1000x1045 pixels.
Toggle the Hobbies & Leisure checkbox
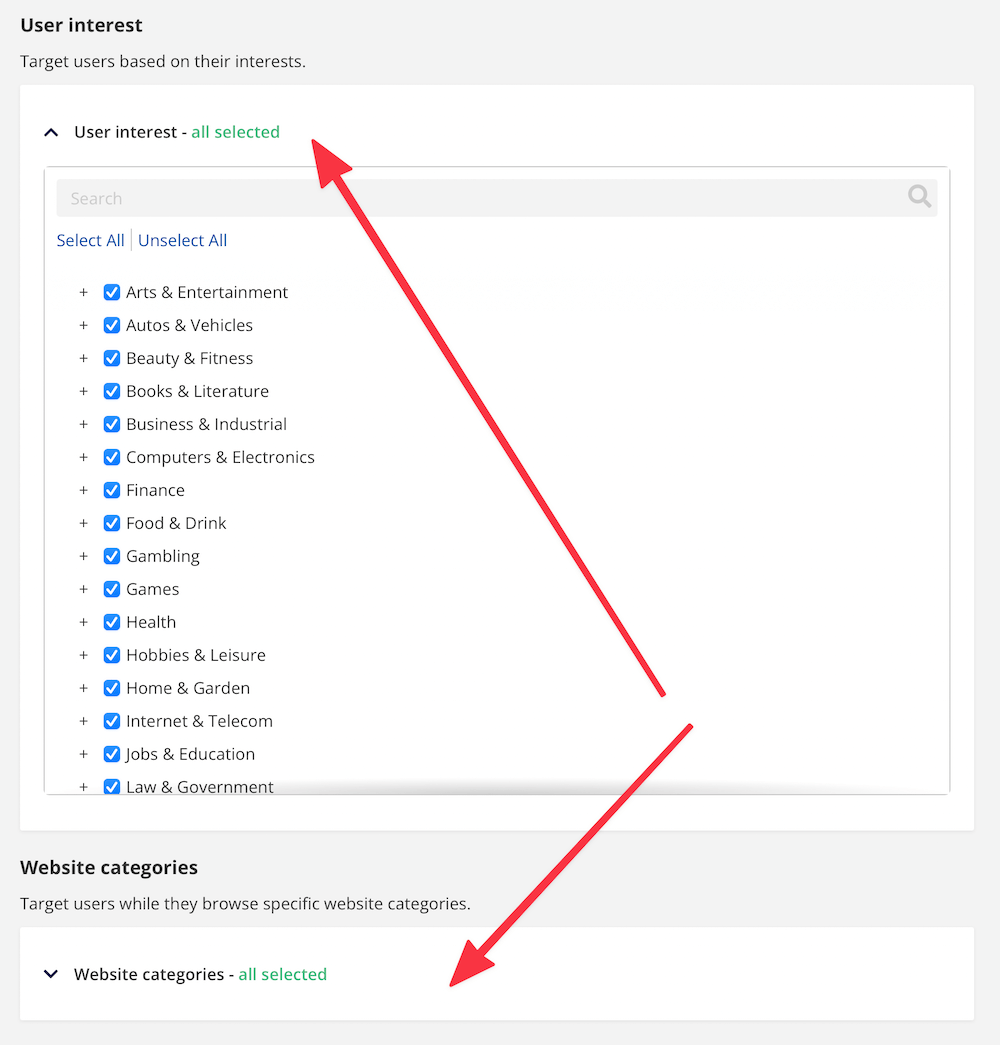pos(112,655)
